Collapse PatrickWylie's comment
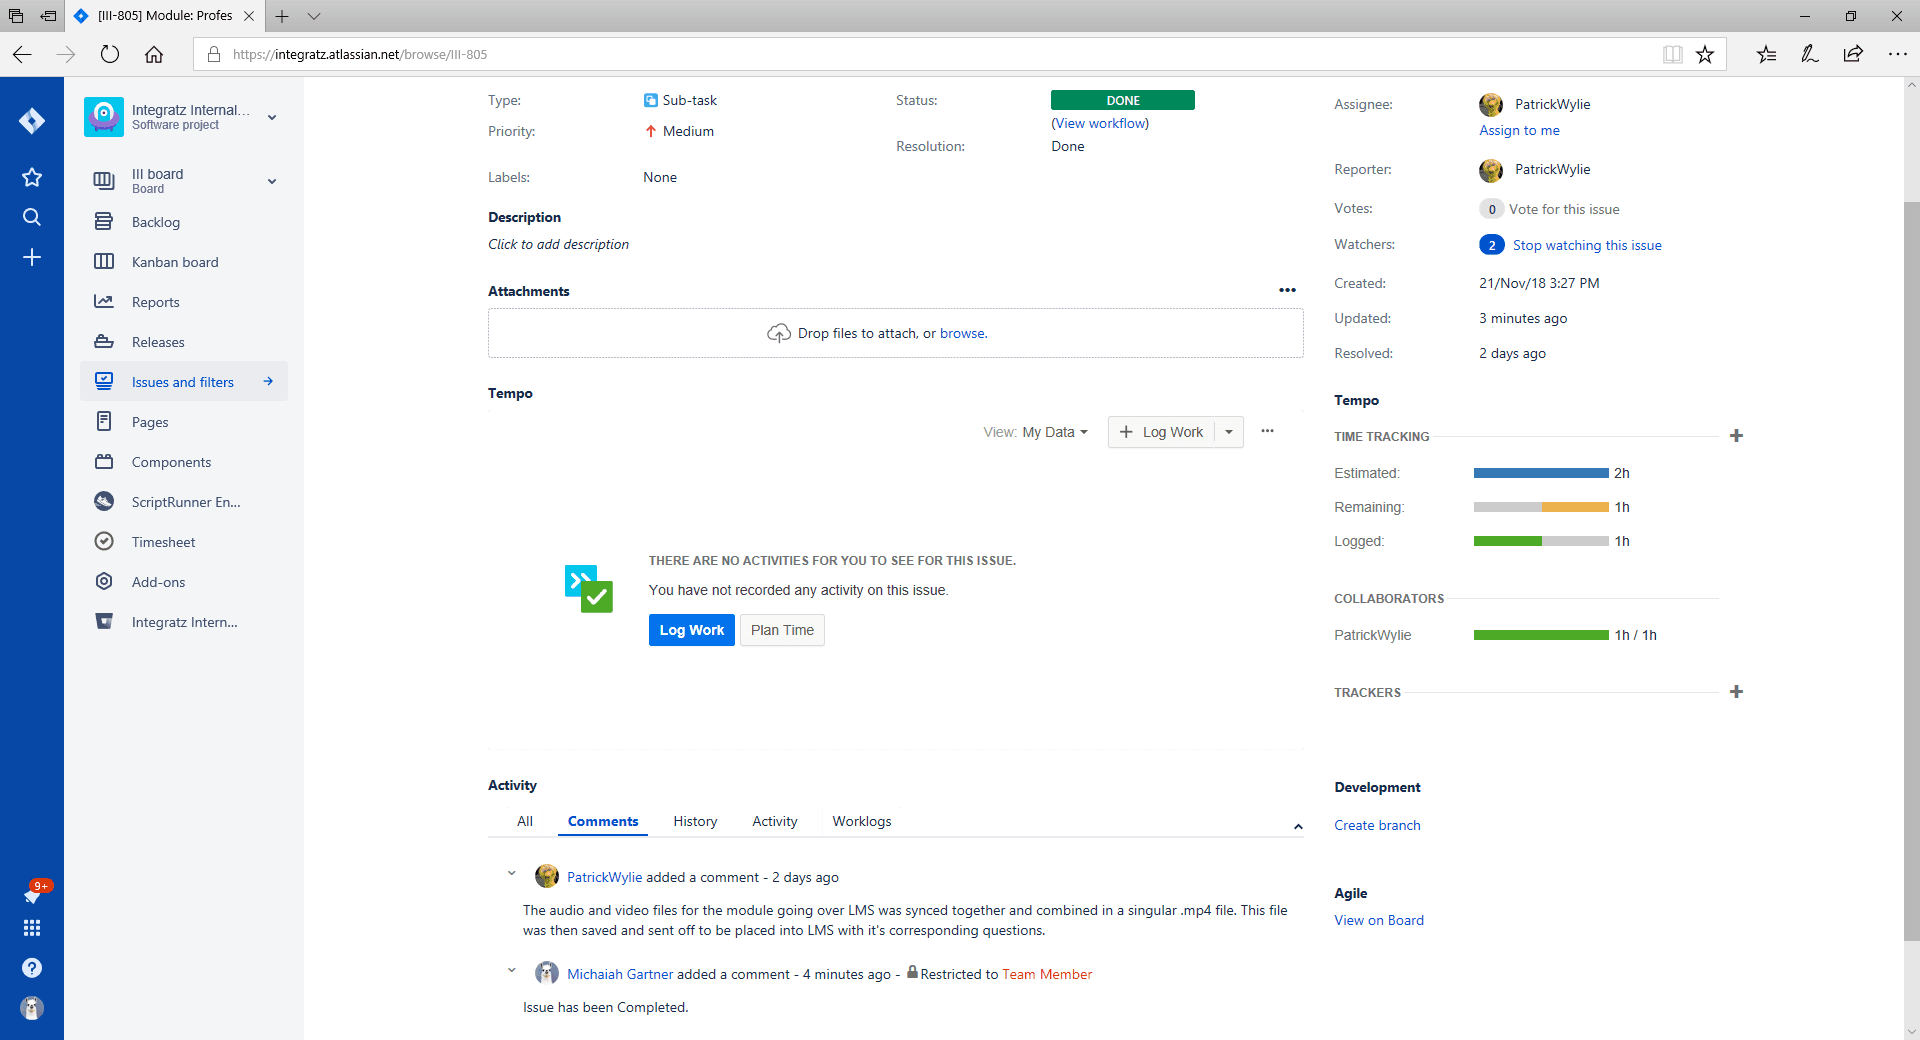The width and height of the screenshot is (1920, 1040). coord(512,874)
